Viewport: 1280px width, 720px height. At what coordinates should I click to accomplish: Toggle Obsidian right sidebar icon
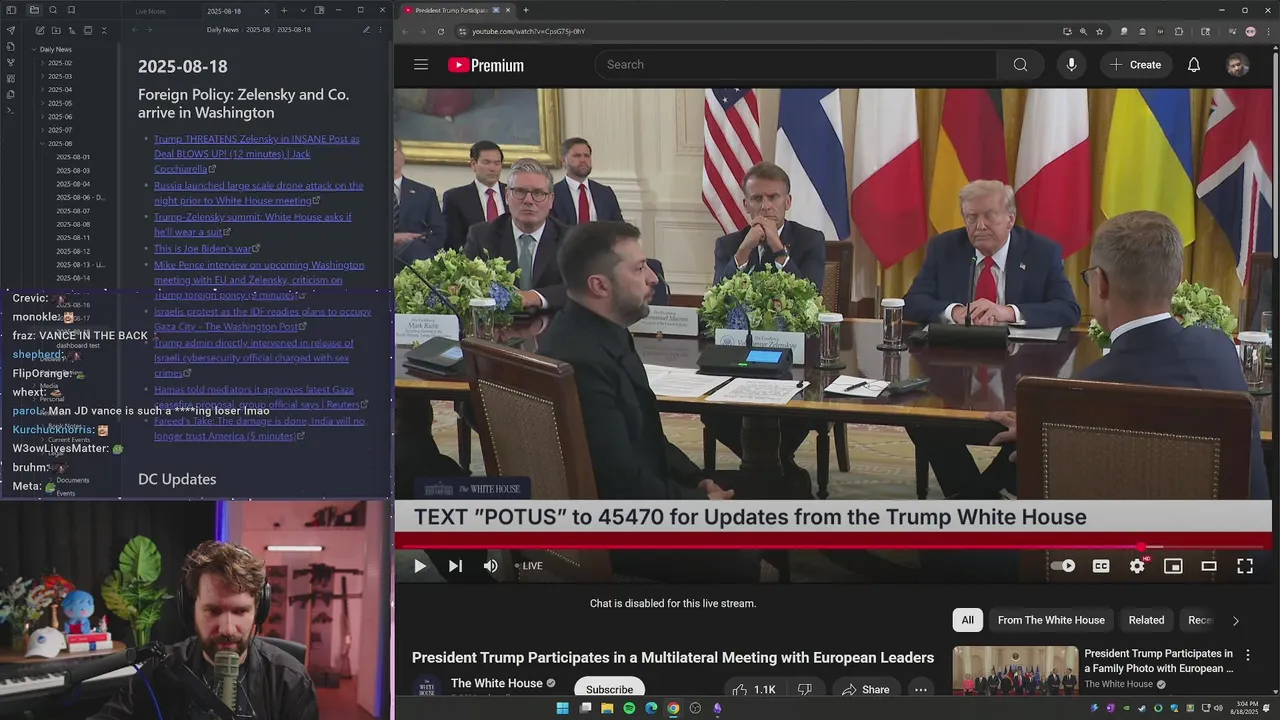[x=319, y=10]
